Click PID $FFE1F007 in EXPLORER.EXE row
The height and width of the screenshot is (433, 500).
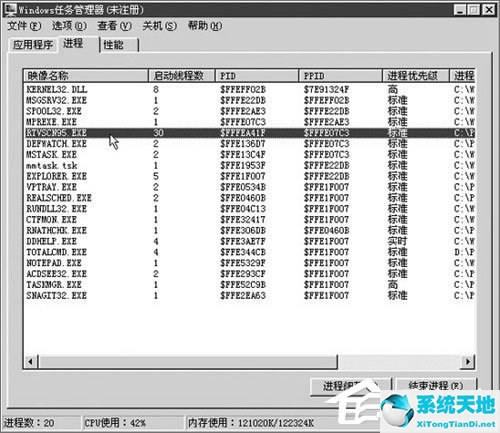coord(243,176)
